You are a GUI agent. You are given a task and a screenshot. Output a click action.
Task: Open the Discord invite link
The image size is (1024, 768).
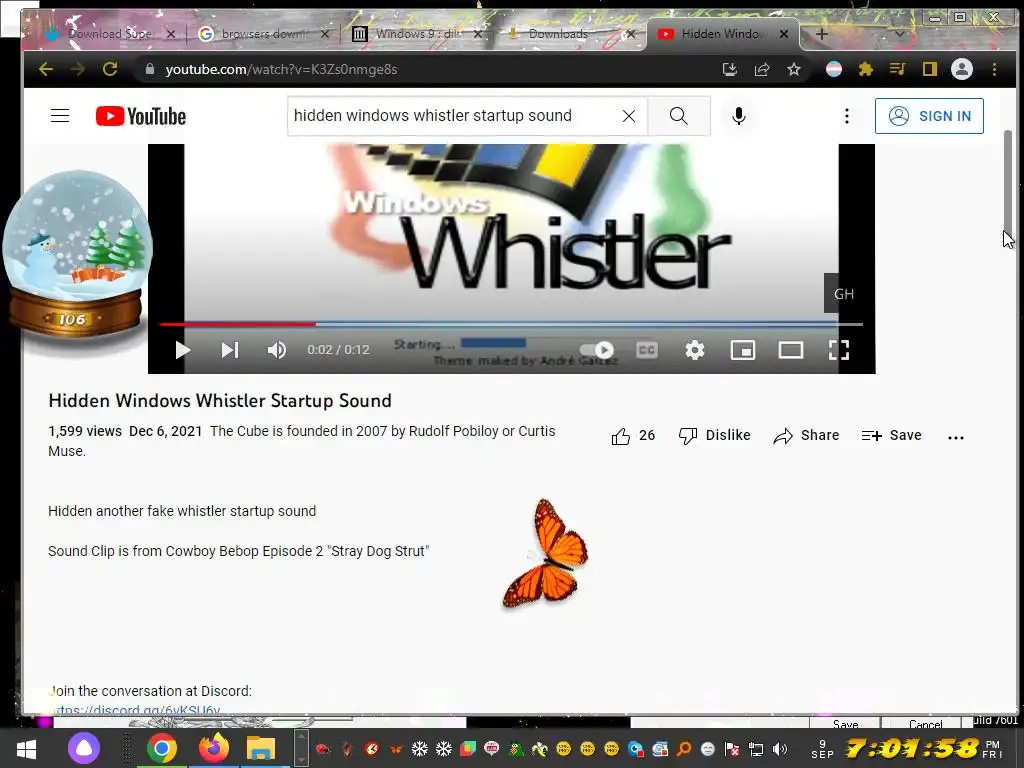click(134, 709)
